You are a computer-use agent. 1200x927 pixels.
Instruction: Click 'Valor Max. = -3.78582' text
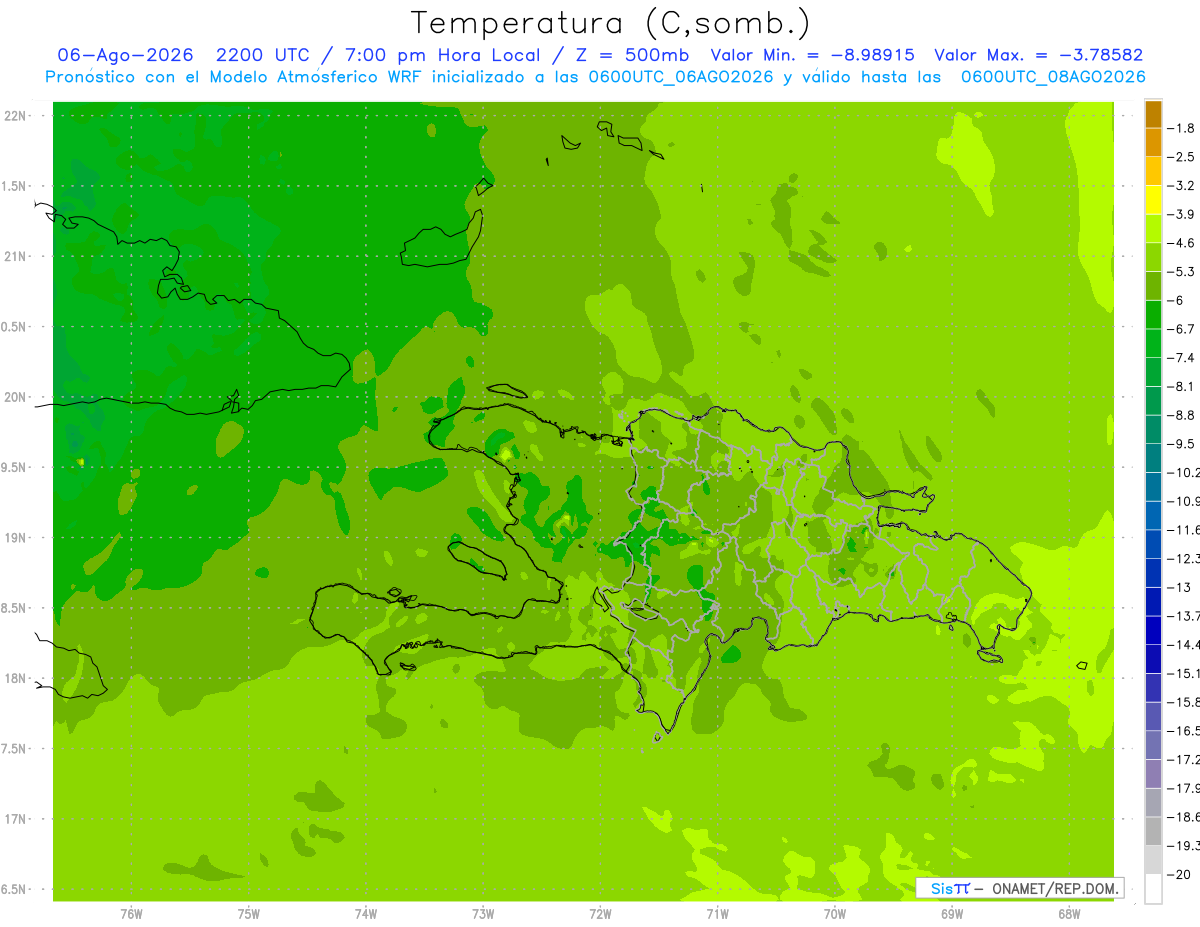tap(1039, 55)
